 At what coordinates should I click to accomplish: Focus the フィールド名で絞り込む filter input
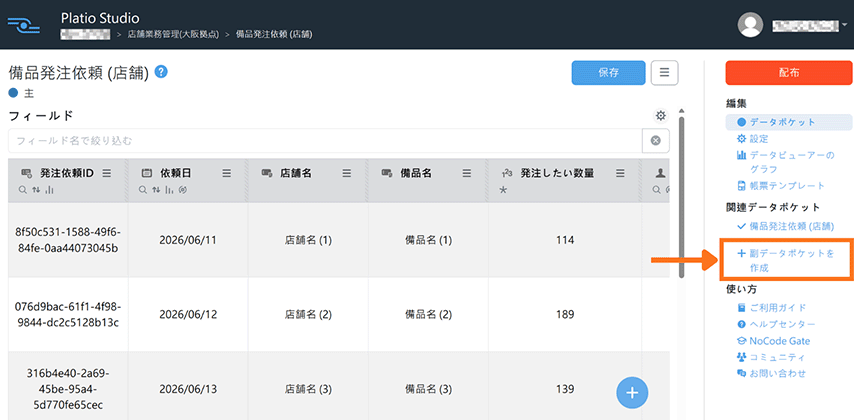pyautogui.click(x=325, y=141)
